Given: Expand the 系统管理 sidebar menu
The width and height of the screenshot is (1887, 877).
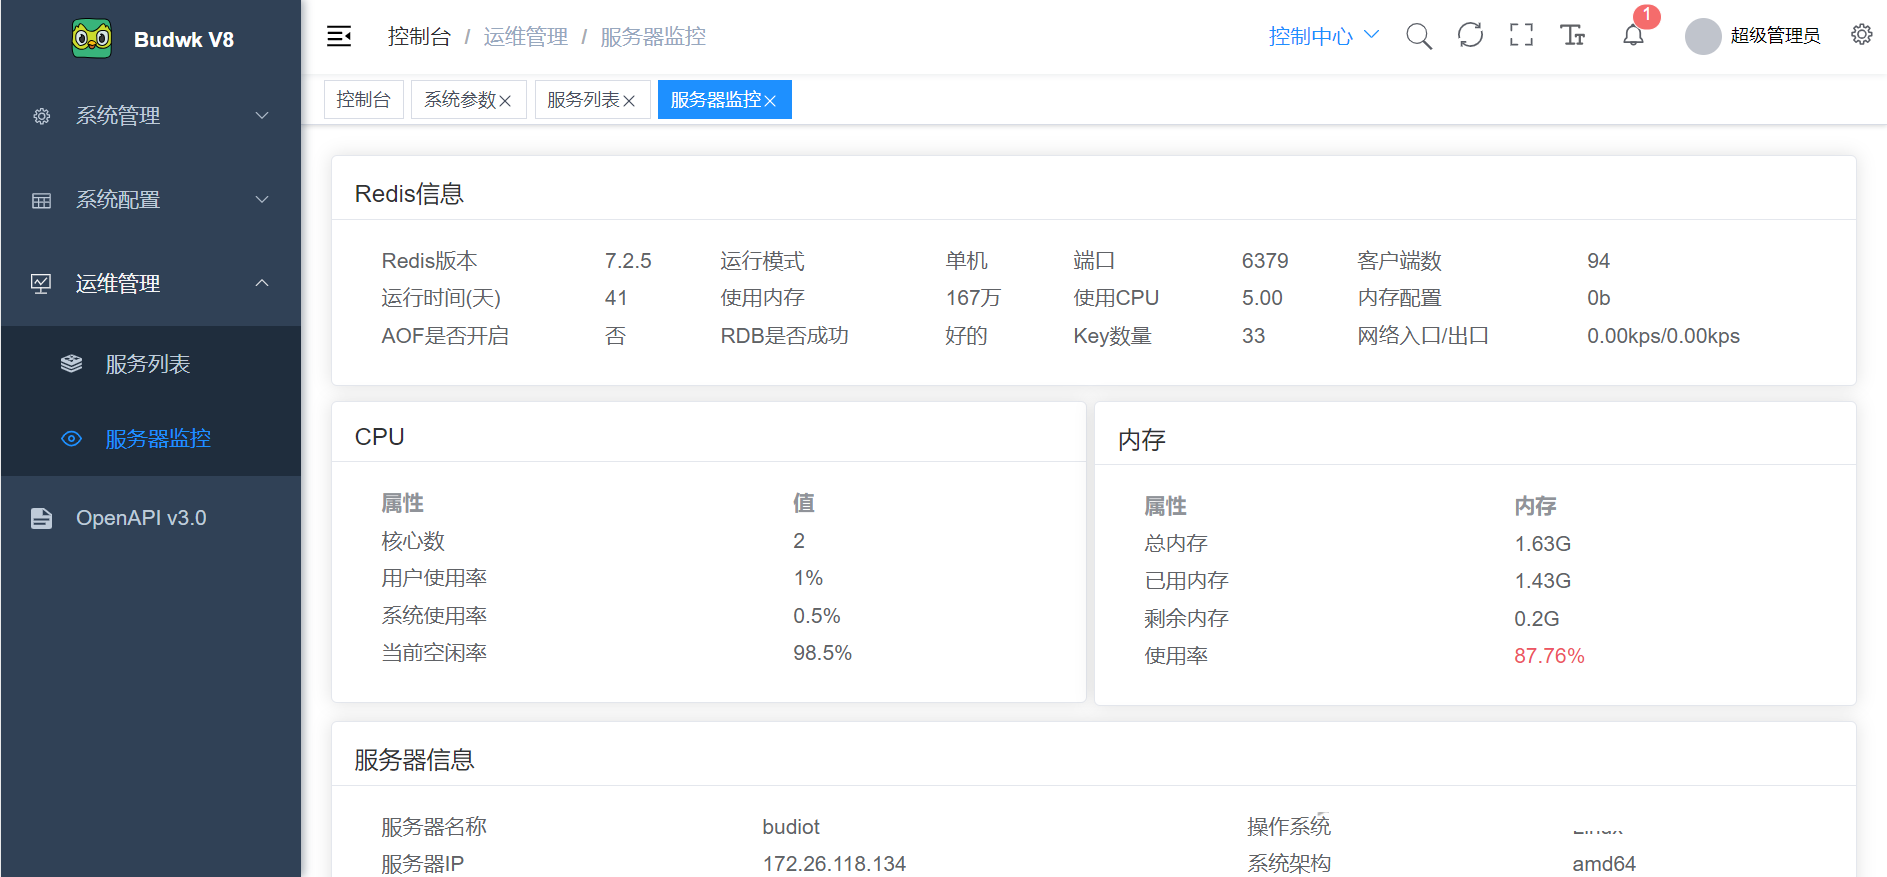Looking at the screenshot, I should click(150, 116).
